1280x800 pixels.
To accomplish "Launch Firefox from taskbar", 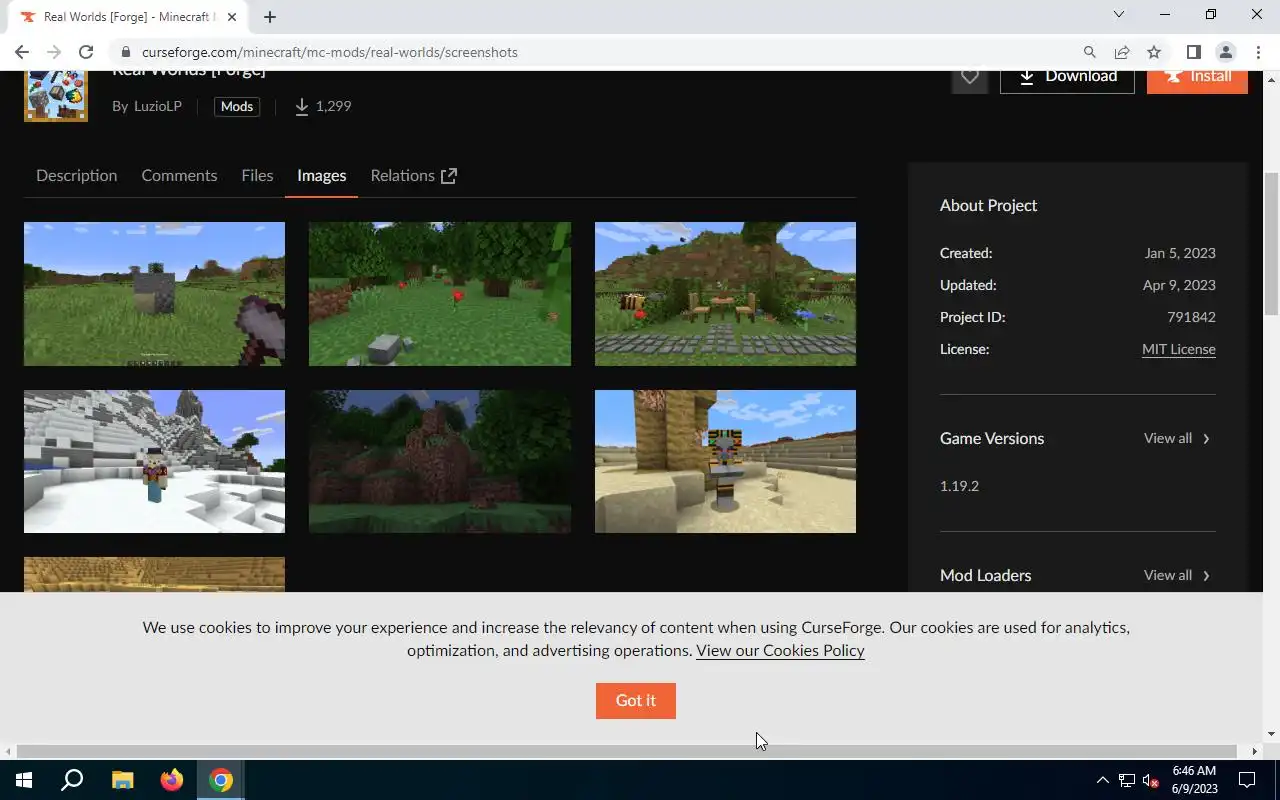I will click(x=172, y=780).
